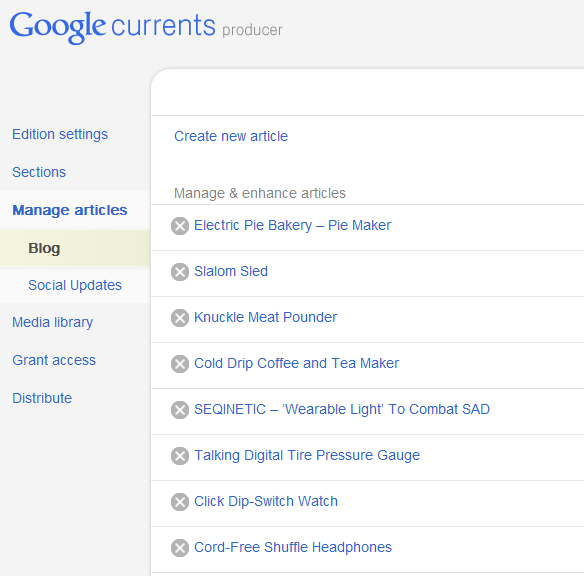This screenshot has width=584, height=576.
Task: Remove Click Dip-Switch Watch via X icon
Action: pos(180,502)
